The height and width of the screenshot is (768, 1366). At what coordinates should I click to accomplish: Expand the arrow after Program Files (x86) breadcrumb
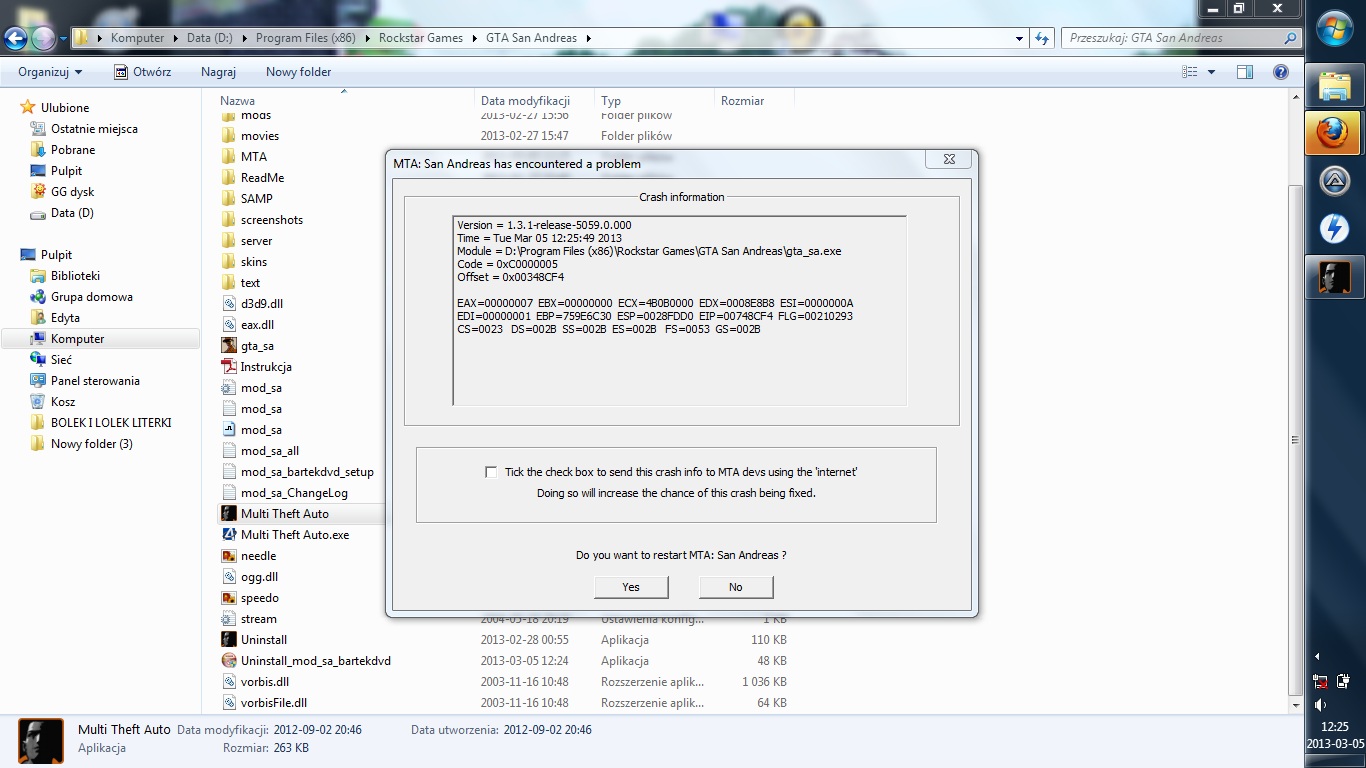click(366, 38)
